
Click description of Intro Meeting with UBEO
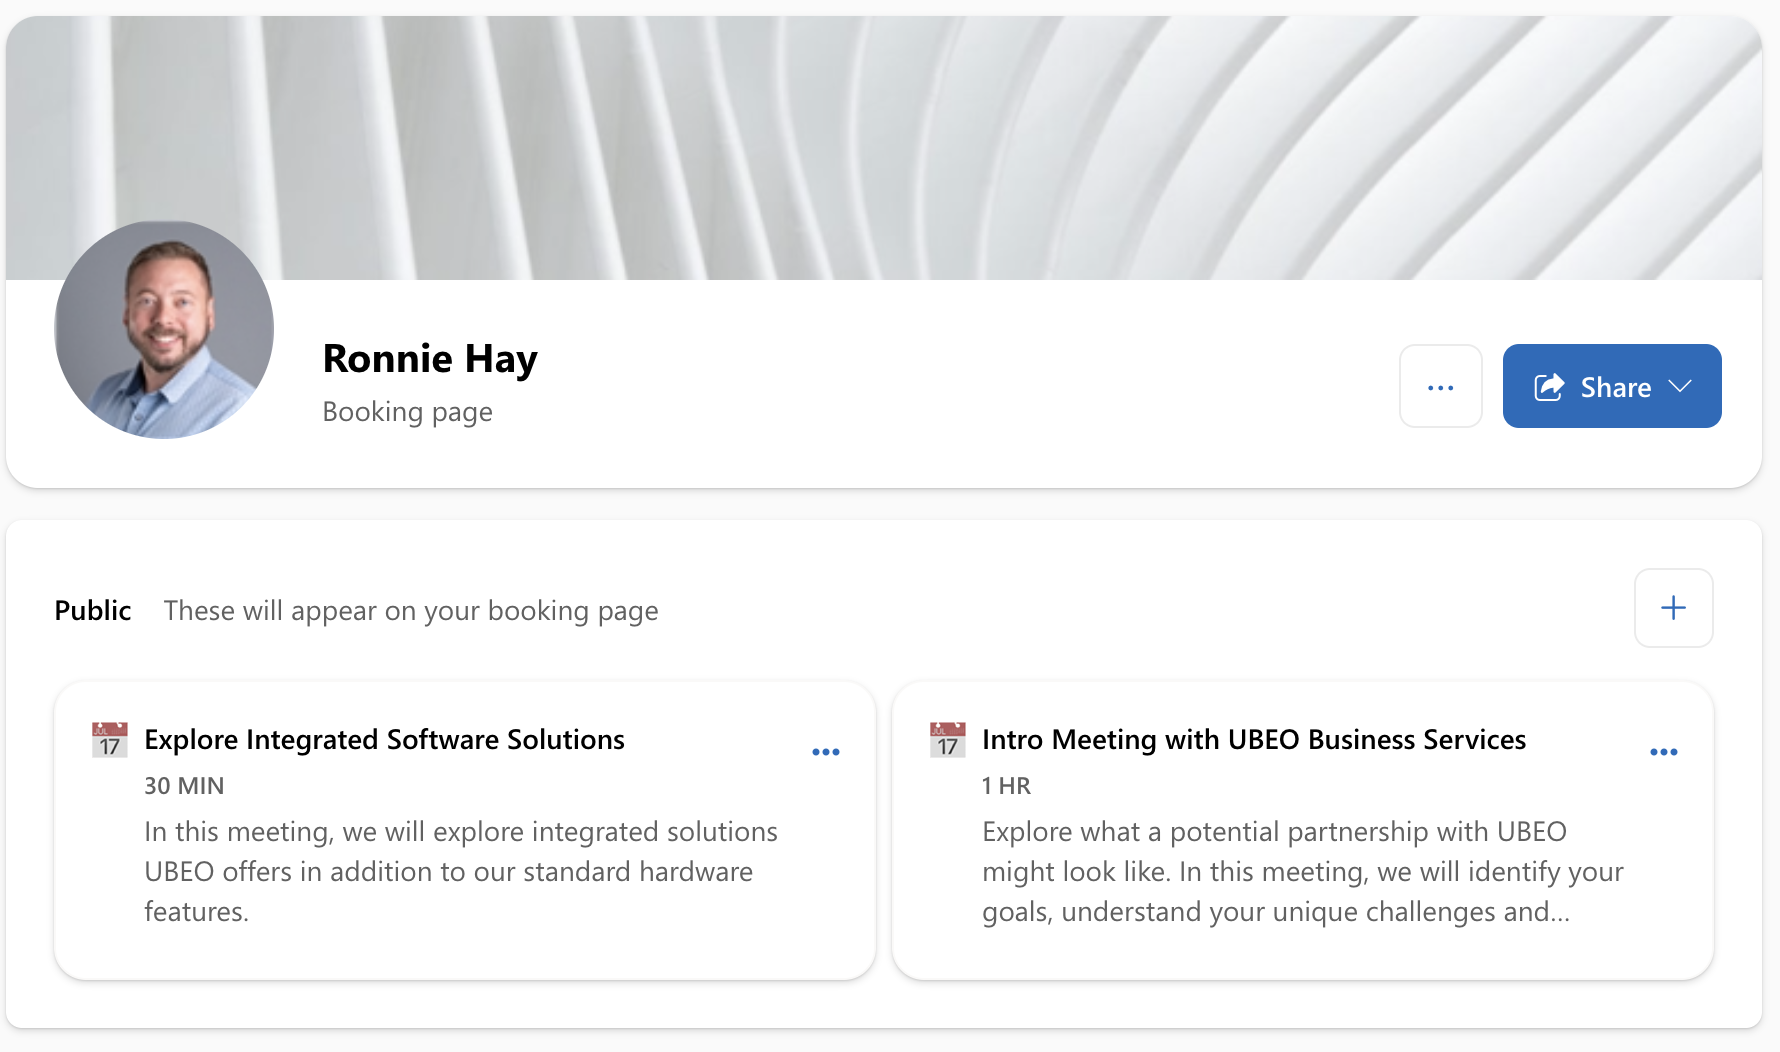(1303, 872)
